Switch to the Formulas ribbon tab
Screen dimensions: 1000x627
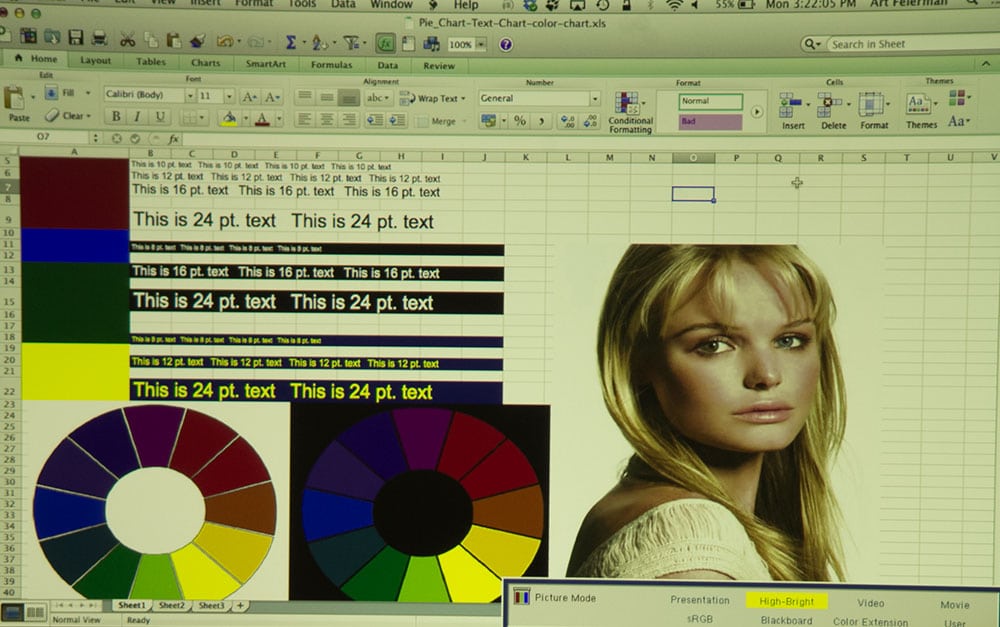tap(330, 65)
